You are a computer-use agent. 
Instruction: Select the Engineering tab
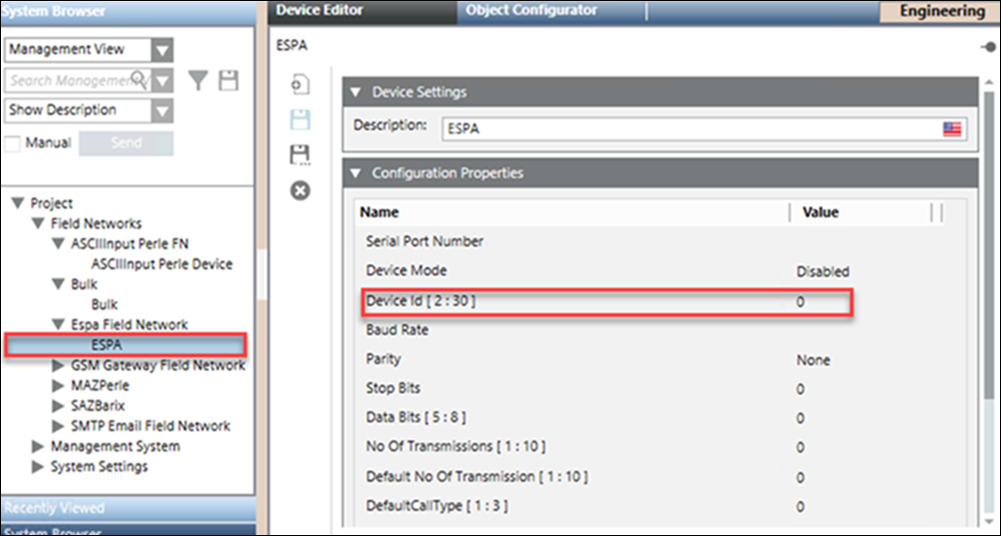[x=941, y=11]
